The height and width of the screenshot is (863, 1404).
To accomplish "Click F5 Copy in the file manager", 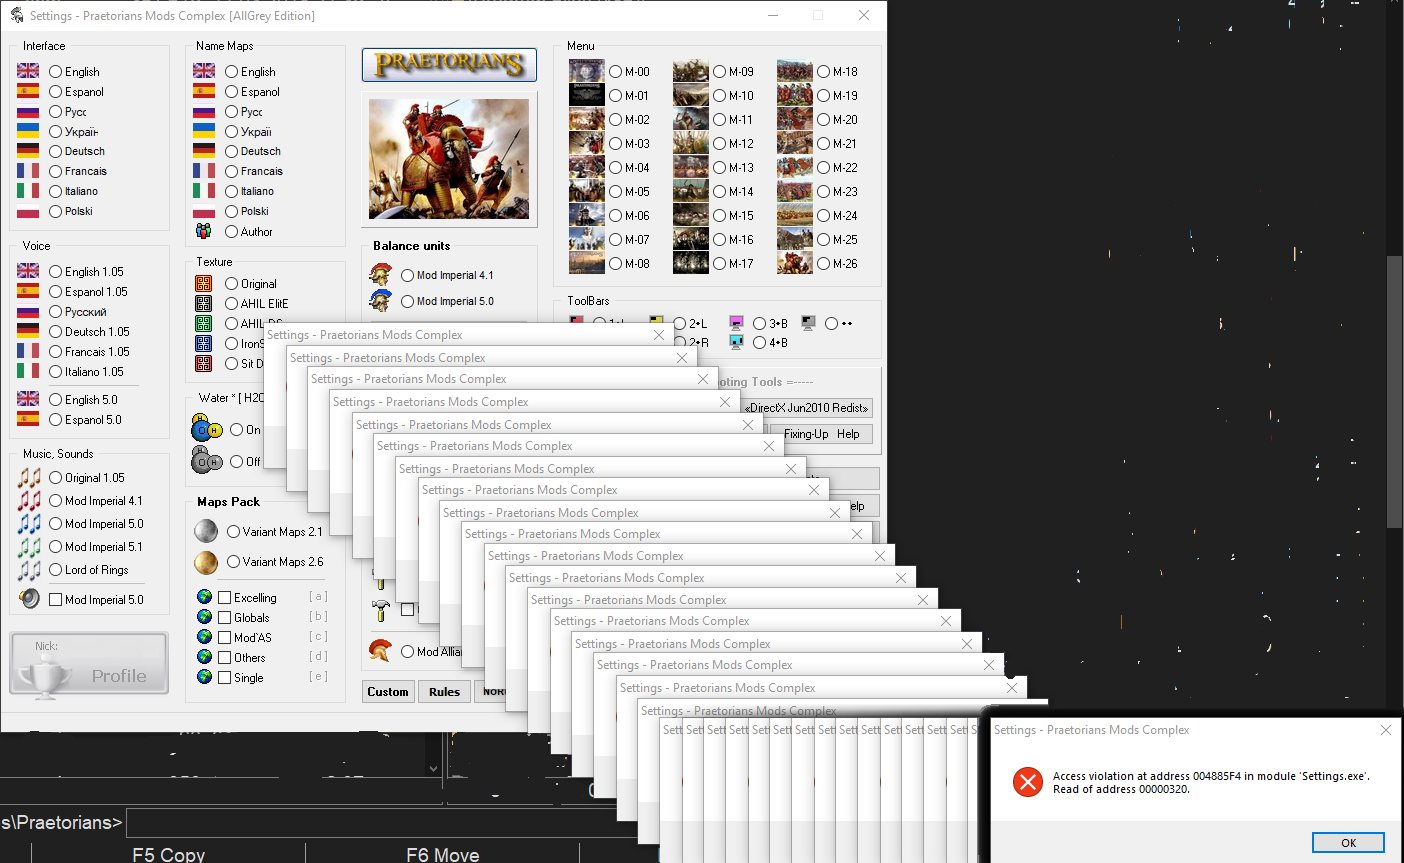I will coord(169,854).
